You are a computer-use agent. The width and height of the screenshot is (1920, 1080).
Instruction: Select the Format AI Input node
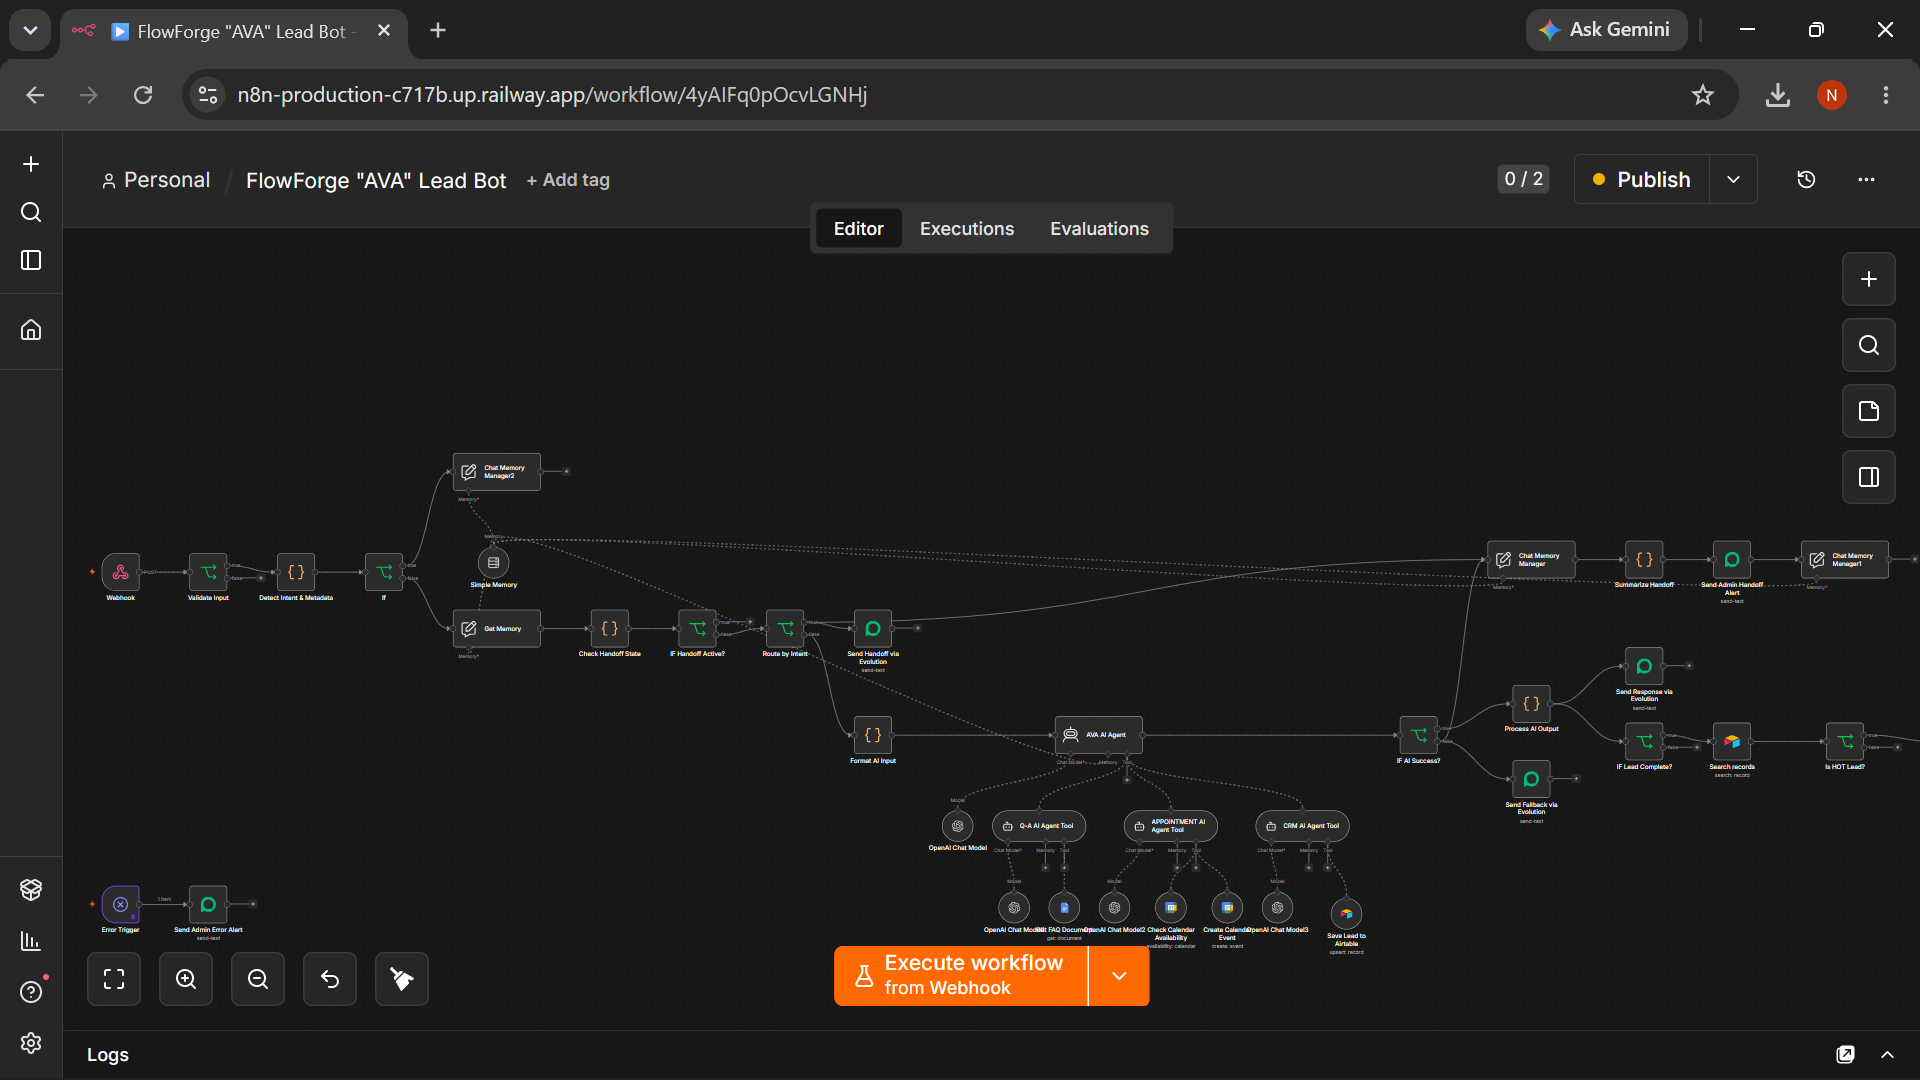coord(873,735)
